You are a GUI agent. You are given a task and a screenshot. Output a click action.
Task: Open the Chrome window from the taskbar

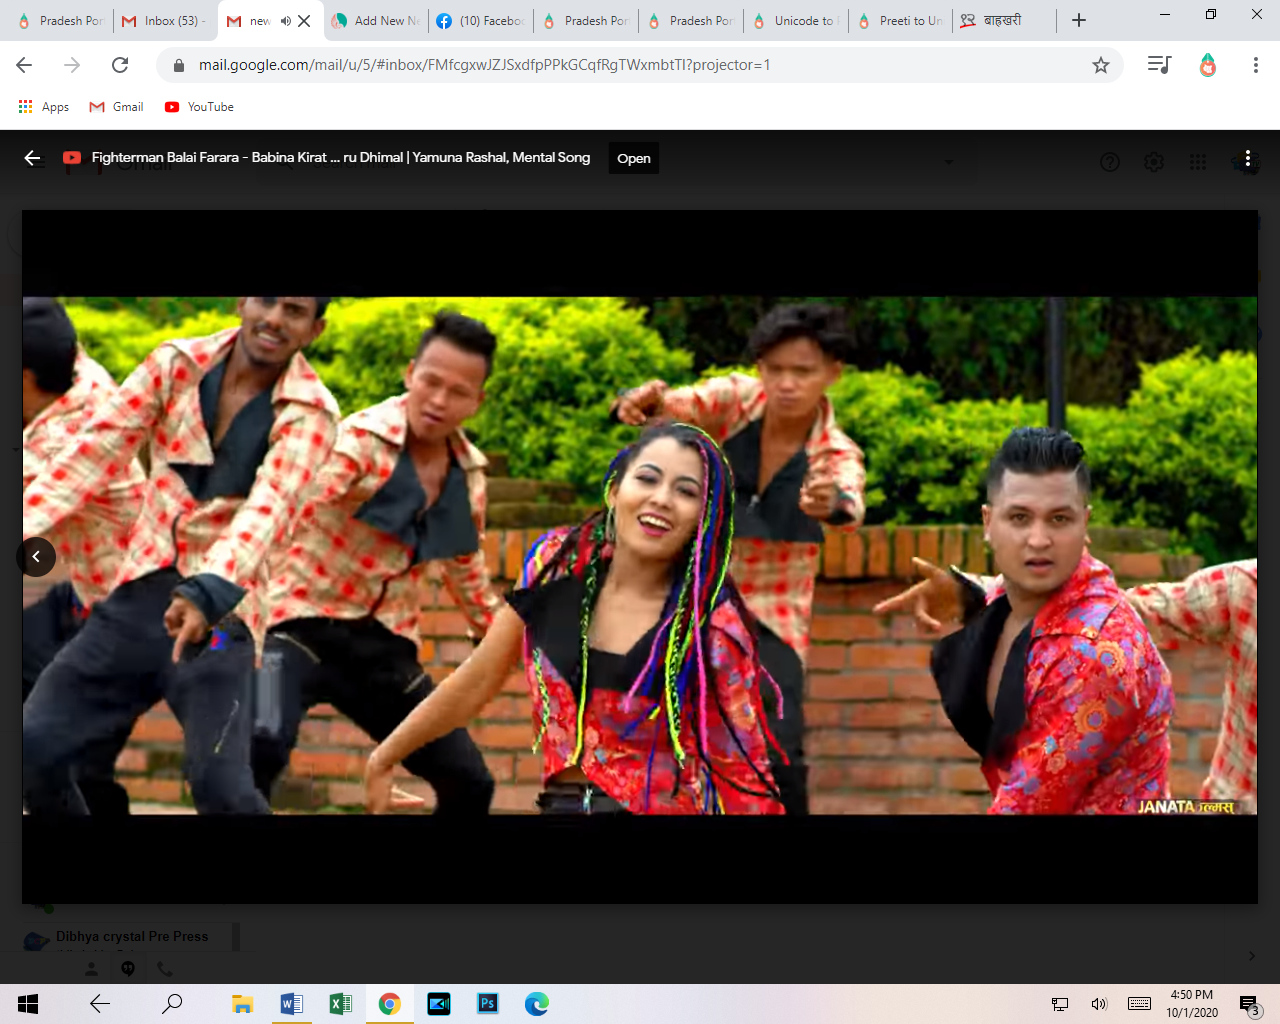389,1004
